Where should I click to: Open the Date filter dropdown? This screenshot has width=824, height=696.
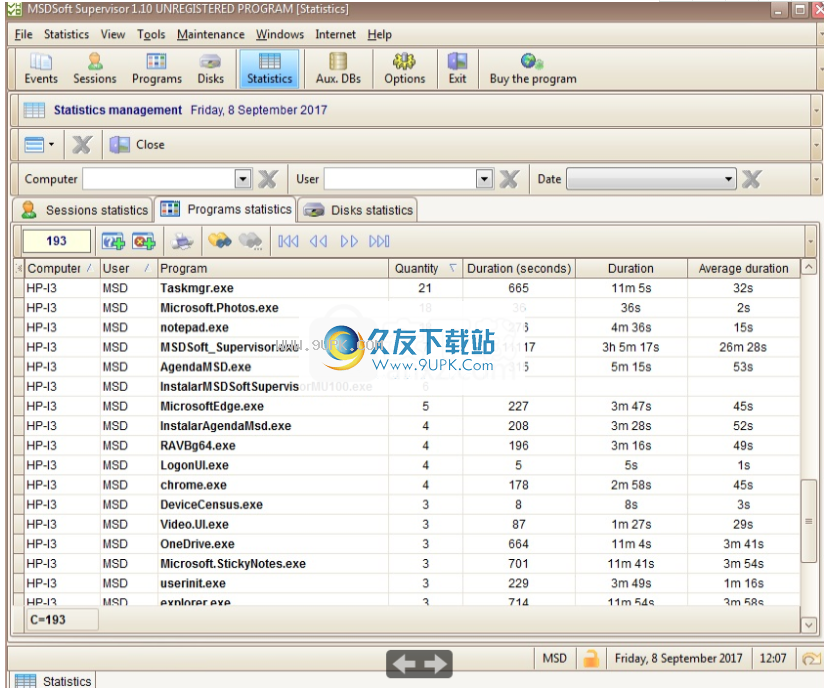(728, 179)
